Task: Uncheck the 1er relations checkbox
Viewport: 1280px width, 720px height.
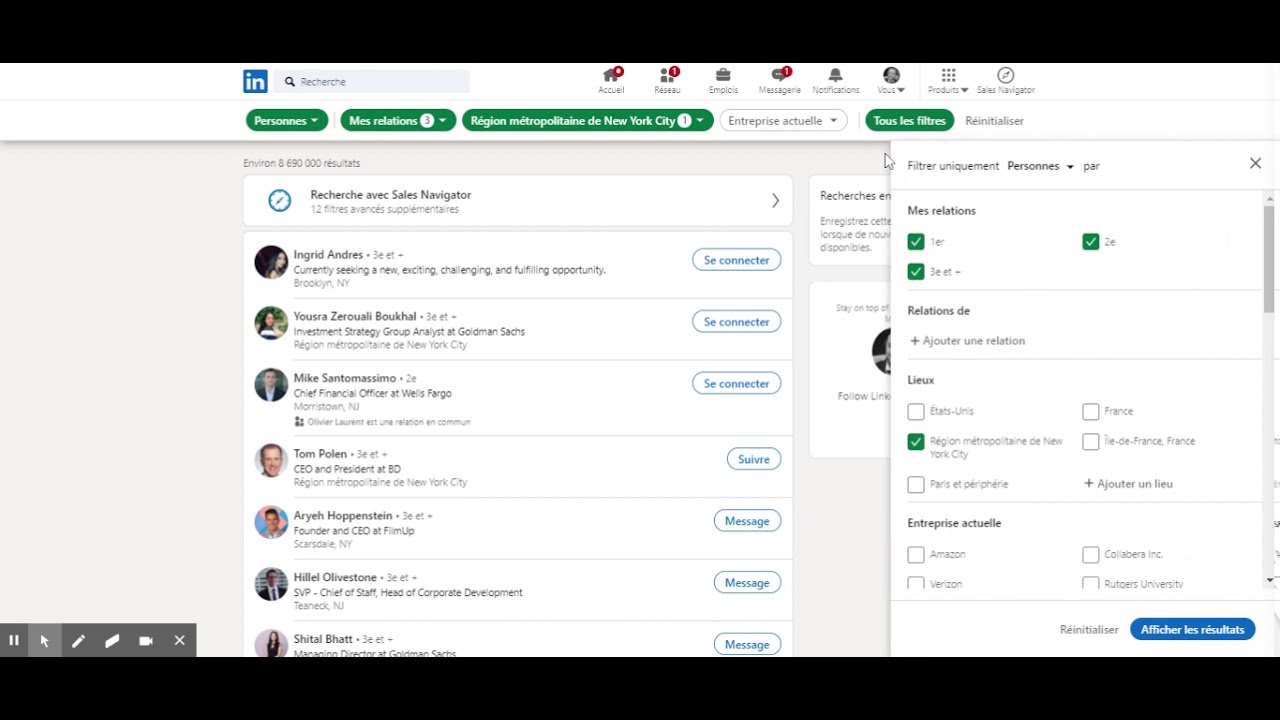Action: click(916, 242)
